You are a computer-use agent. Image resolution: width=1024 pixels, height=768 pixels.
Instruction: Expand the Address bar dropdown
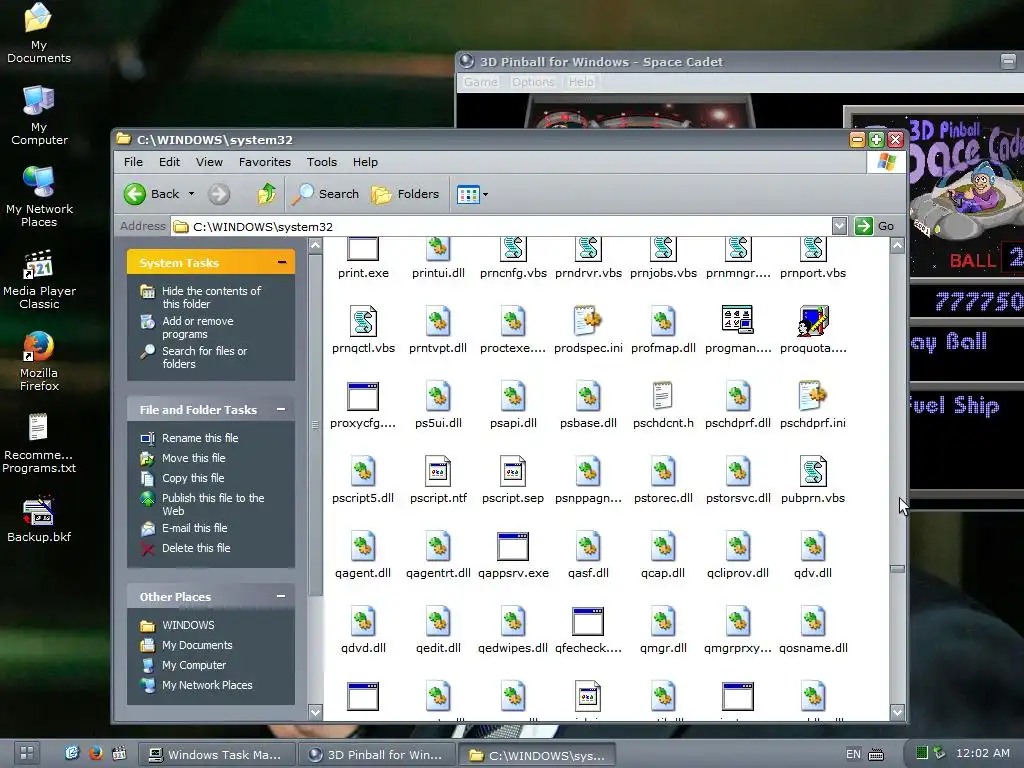839,226
